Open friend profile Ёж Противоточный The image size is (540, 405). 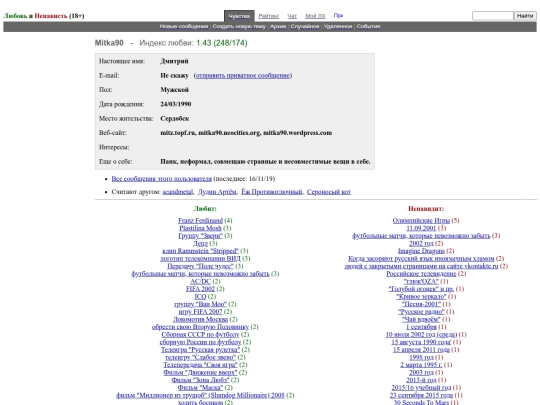tap(271, 192)
